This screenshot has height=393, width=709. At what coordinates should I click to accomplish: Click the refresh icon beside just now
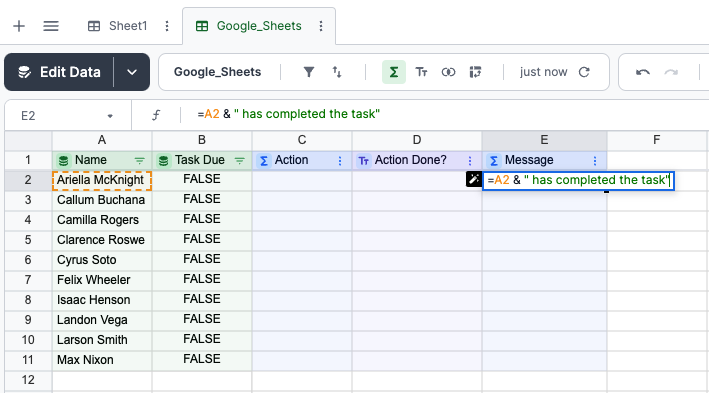click(584, 72)
